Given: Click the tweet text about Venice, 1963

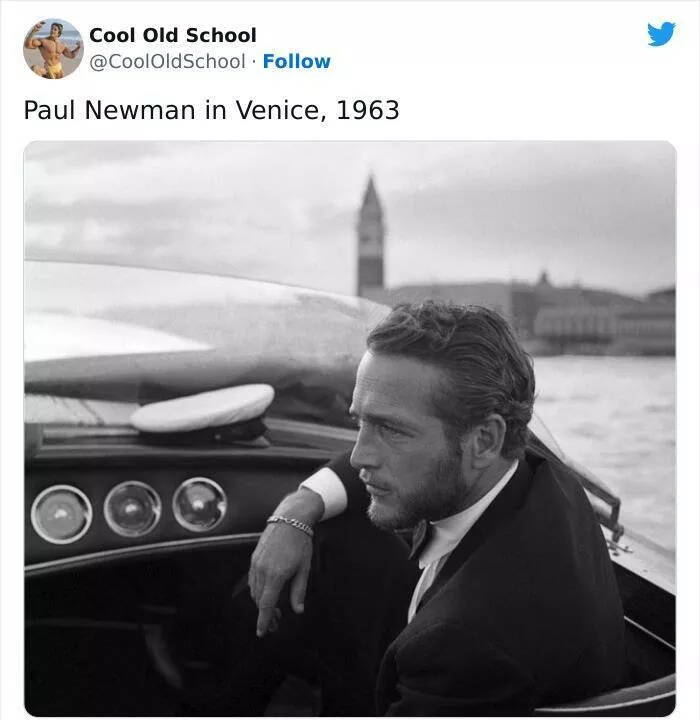Looking at the screenshot, I should [211, 110].
